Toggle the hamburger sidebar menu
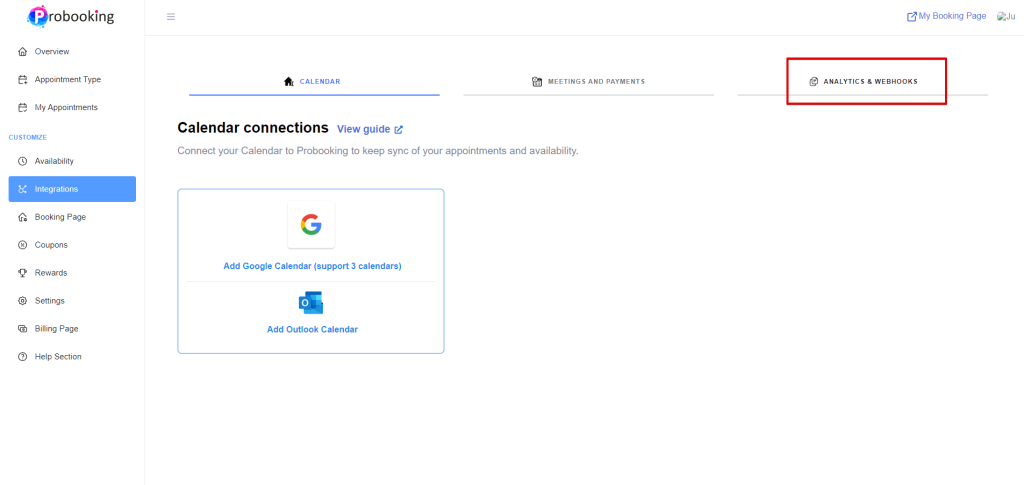 pos(171,16)
